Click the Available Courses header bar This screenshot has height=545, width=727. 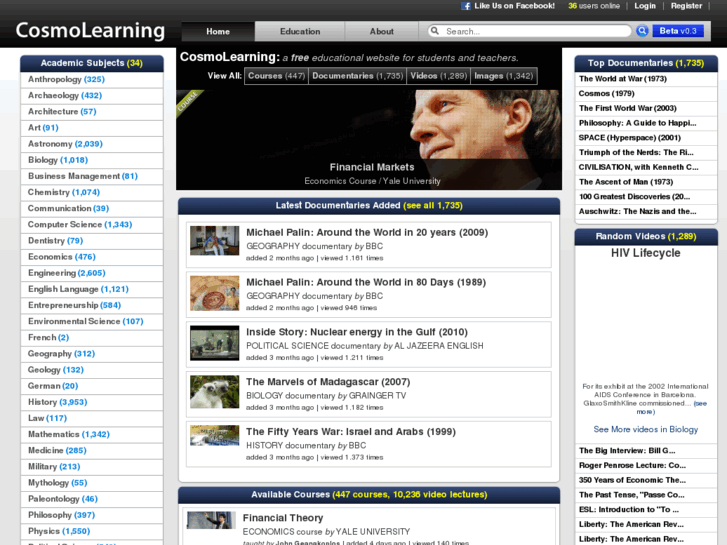pos(369,495)
